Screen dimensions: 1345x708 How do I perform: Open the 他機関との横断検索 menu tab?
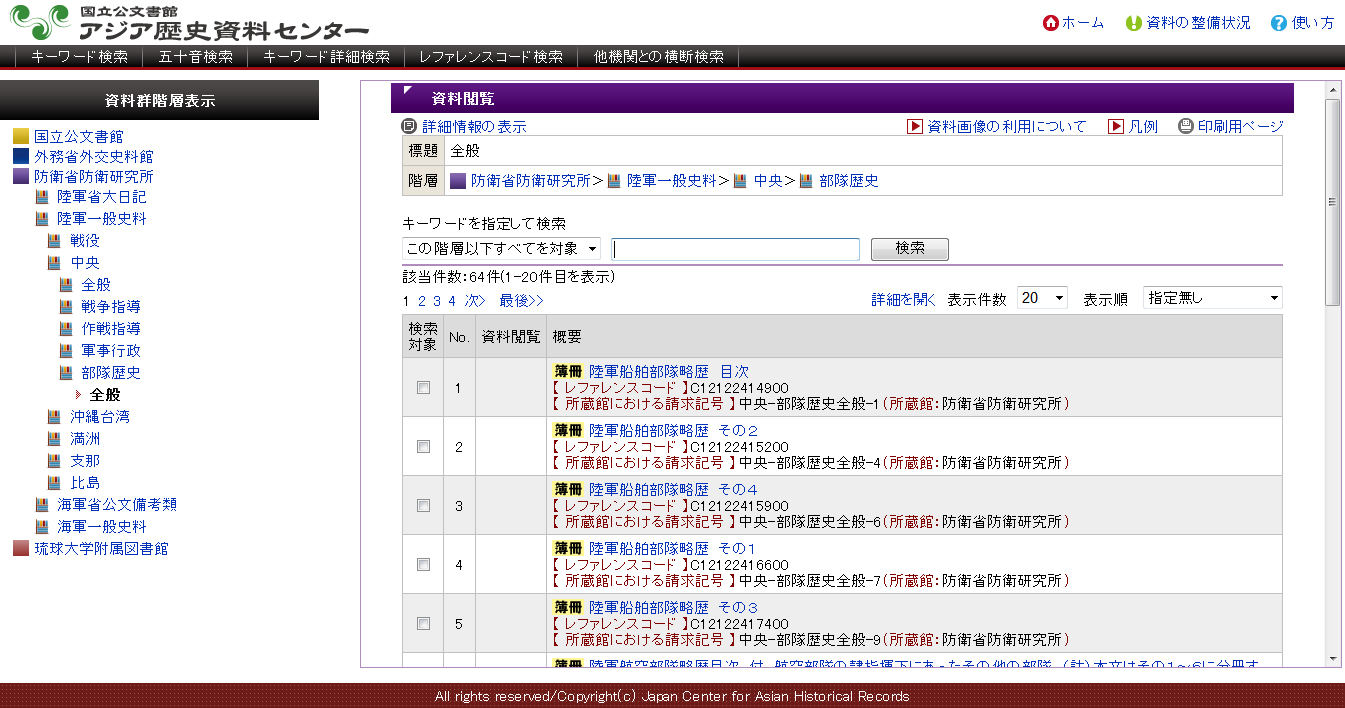(658, 57)
